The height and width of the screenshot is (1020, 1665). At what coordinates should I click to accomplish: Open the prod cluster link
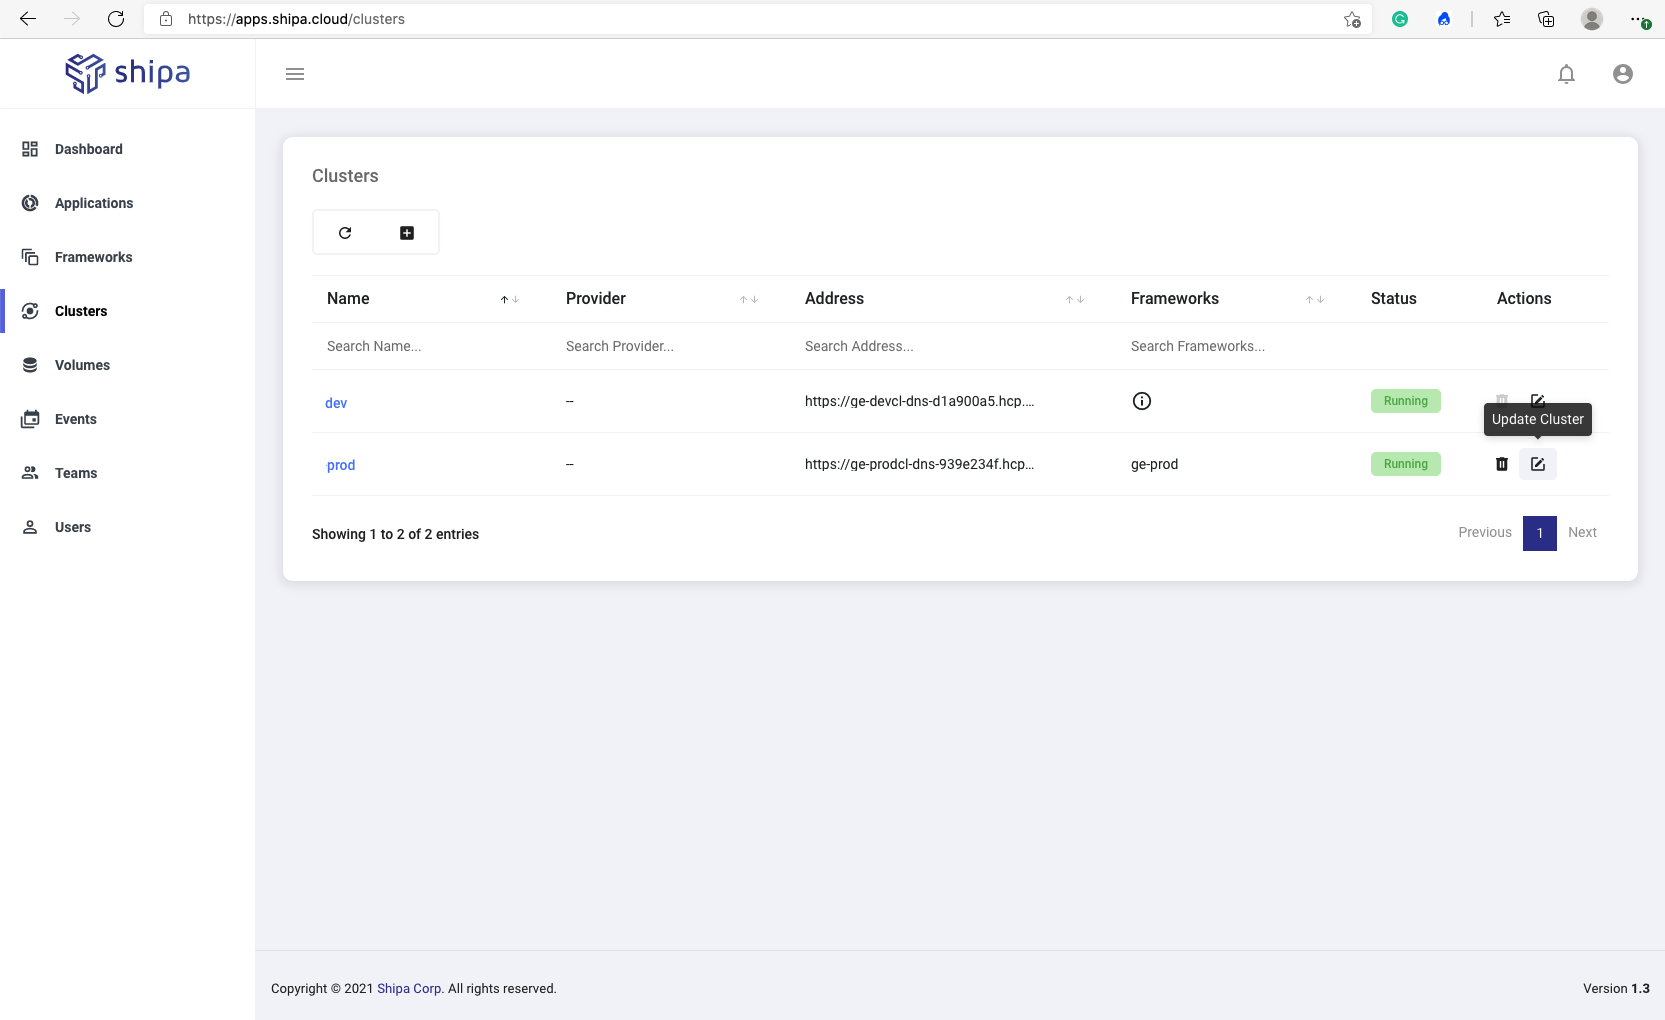[x=341, y=465]
